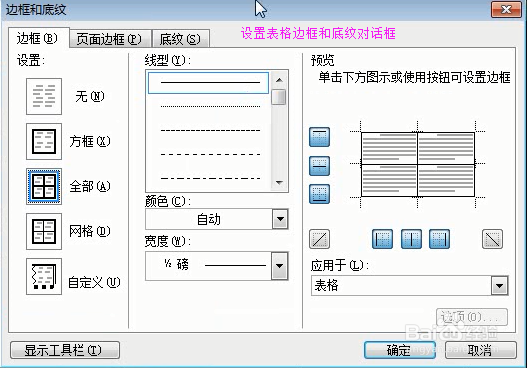Switch to the 页面边框 tab
The height and width of the screenshot is (368, 528).
[x=110, y=39]
